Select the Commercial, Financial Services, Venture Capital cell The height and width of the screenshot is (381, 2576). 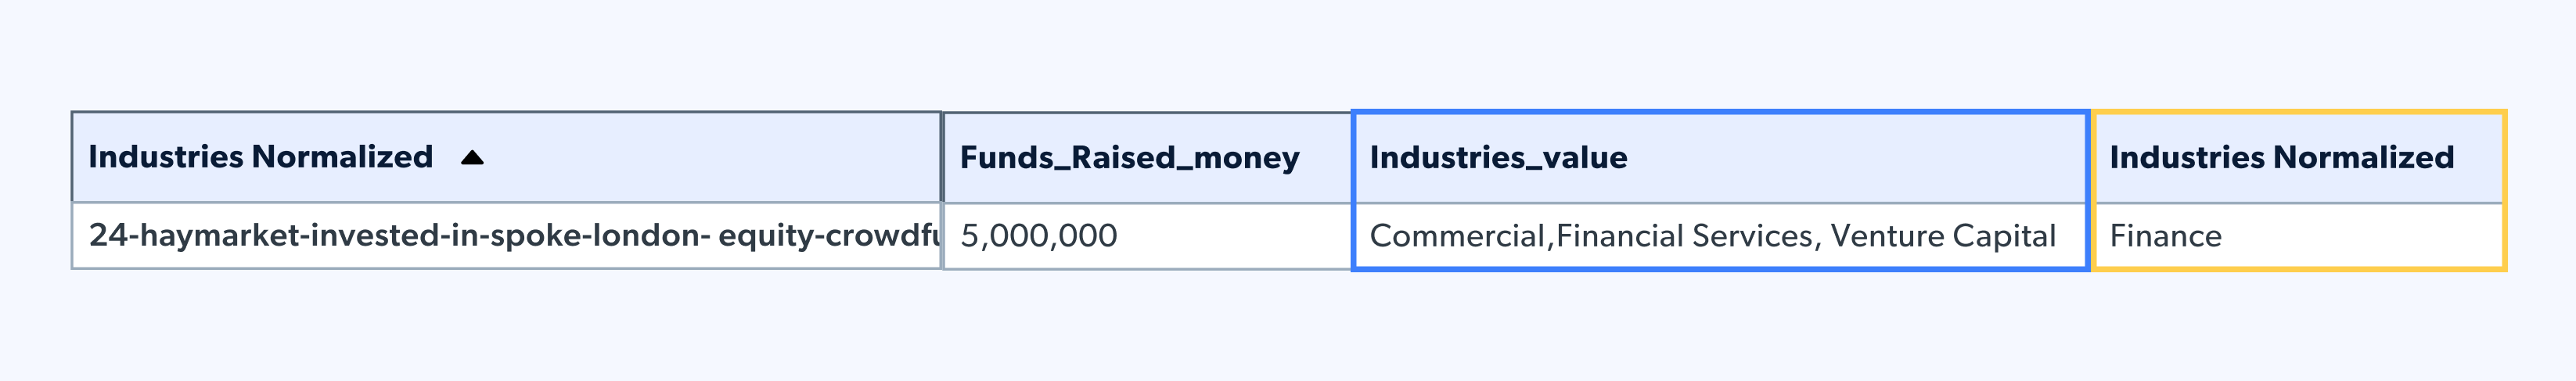click(1712, 236)
